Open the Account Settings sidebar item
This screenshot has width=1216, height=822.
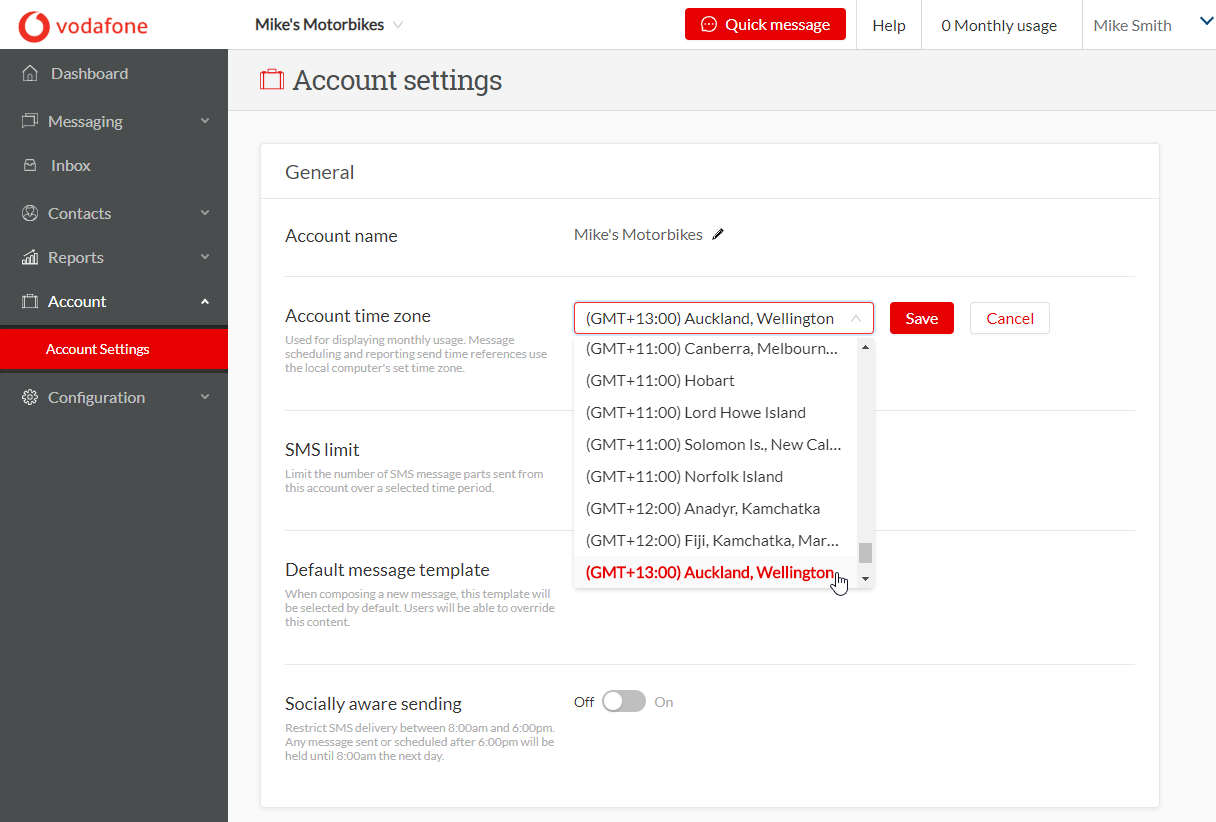coord(114,349)
